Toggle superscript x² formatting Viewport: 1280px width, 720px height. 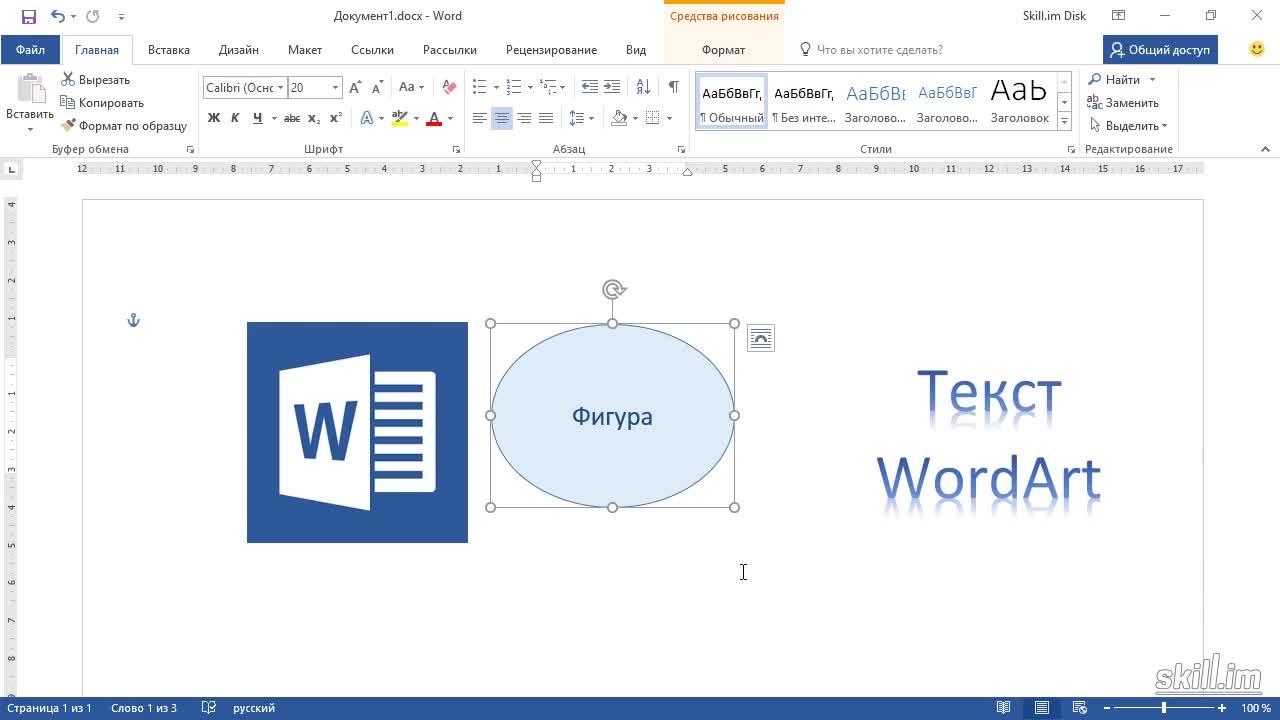click(x=336, y=118)
